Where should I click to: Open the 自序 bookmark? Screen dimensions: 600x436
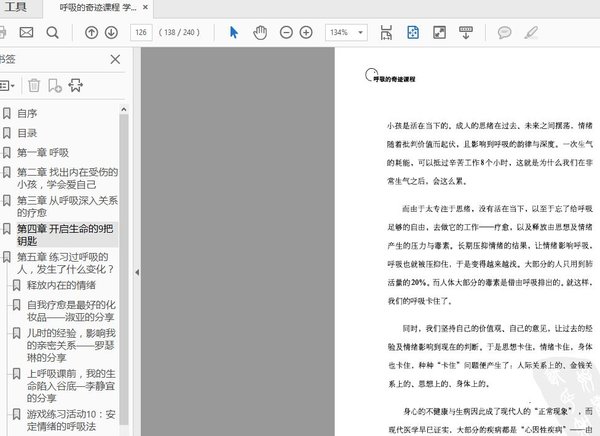(x=27, y=113)
